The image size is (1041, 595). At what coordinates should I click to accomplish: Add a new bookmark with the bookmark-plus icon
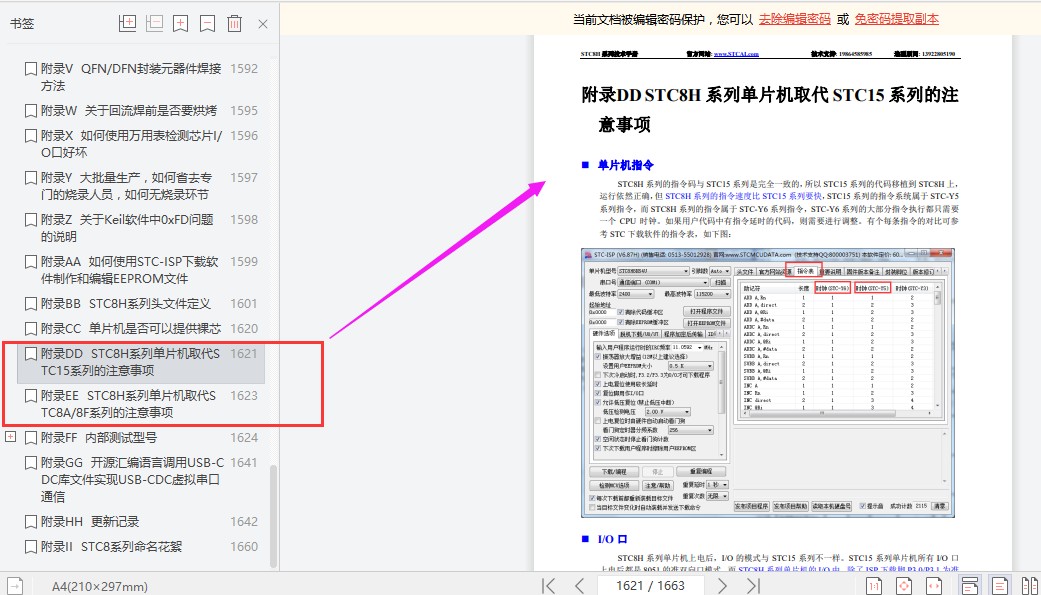pos(181,23)
